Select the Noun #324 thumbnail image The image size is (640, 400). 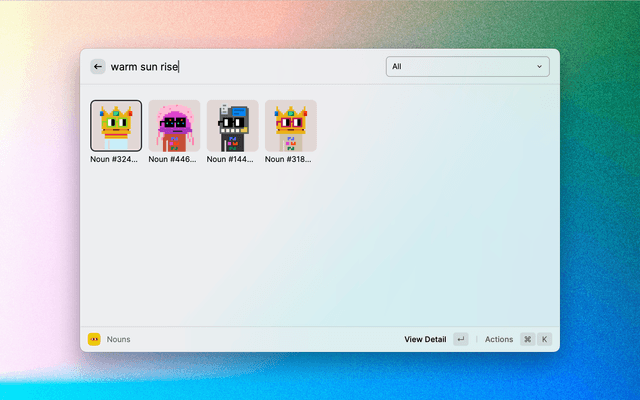click(x=116, y=126)
